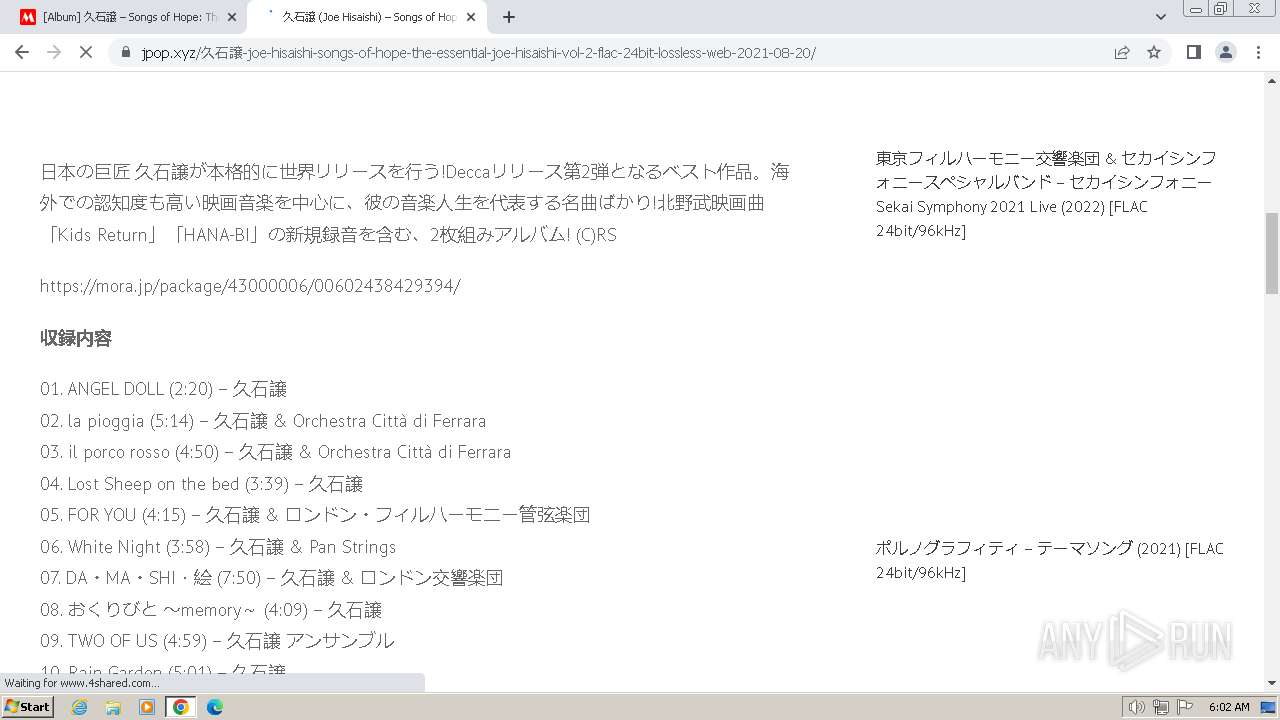Image resolution: width=1280 pixels, height=720 pixels.
Task: Open Sekai Symphony 2021 Live link
Action: pos(1046,194)
